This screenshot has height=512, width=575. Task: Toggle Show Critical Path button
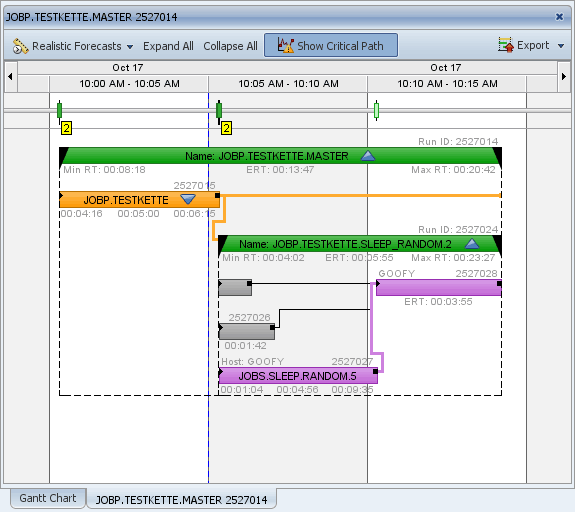point(331,45)
